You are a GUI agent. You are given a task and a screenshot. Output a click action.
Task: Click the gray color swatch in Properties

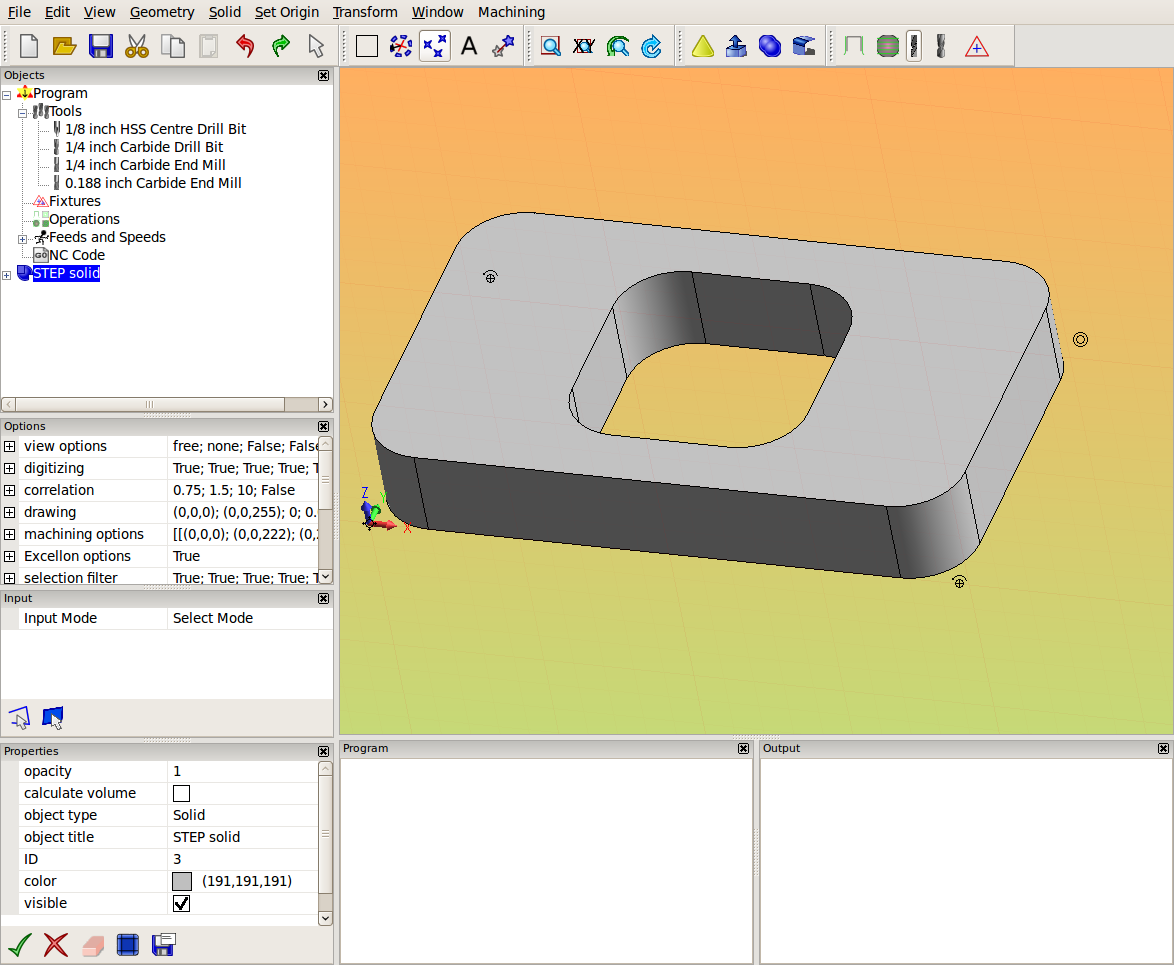click(x=182, y=881)
